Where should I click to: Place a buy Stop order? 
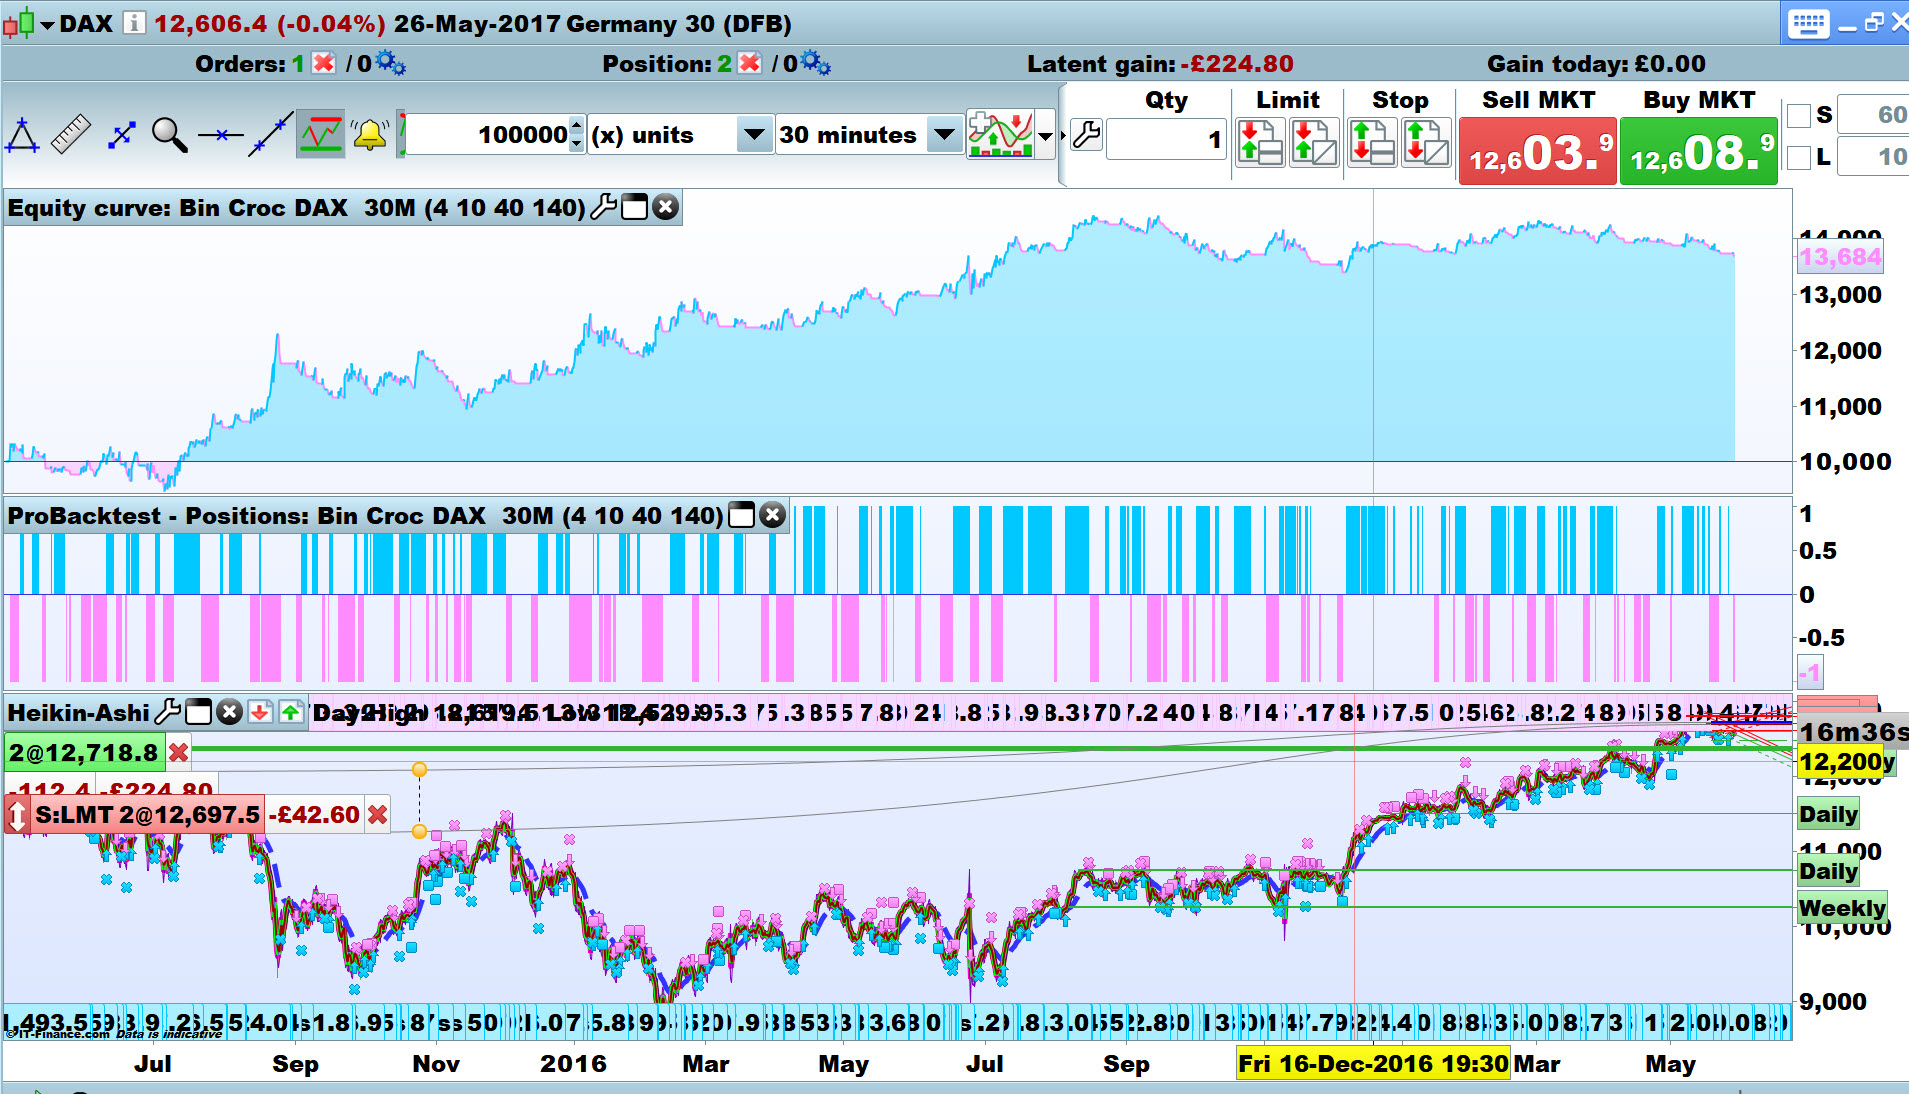[1372, 141]
